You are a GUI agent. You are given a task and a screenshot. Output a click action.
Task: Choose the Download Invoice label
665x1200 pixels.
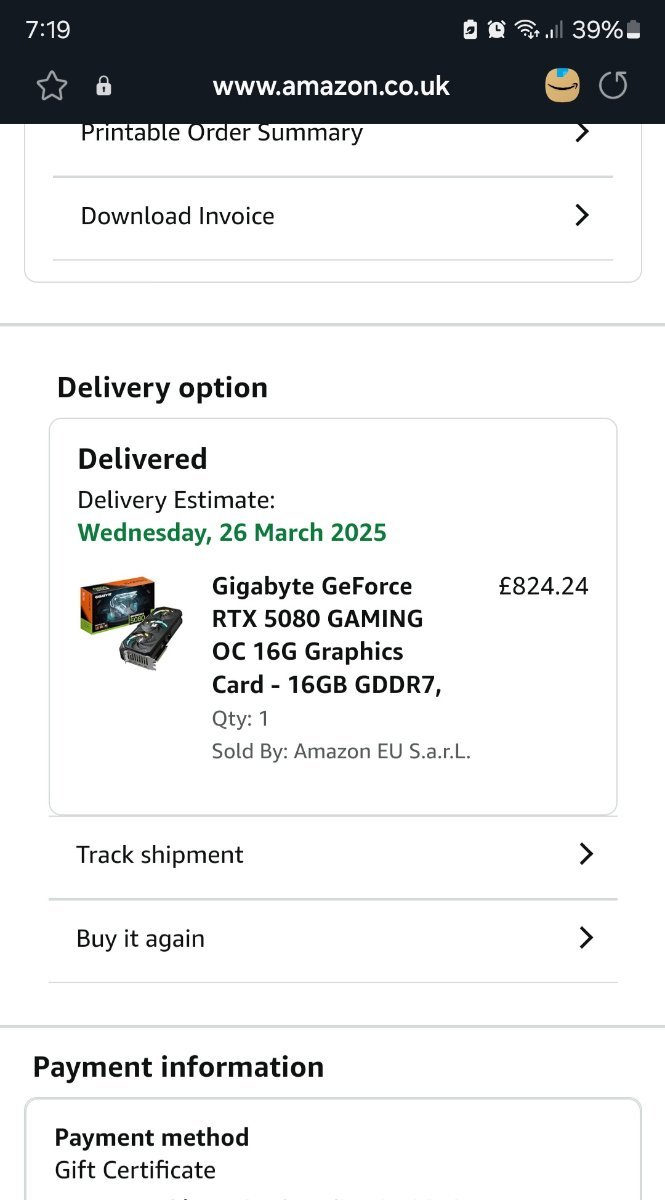pos(177,216)
